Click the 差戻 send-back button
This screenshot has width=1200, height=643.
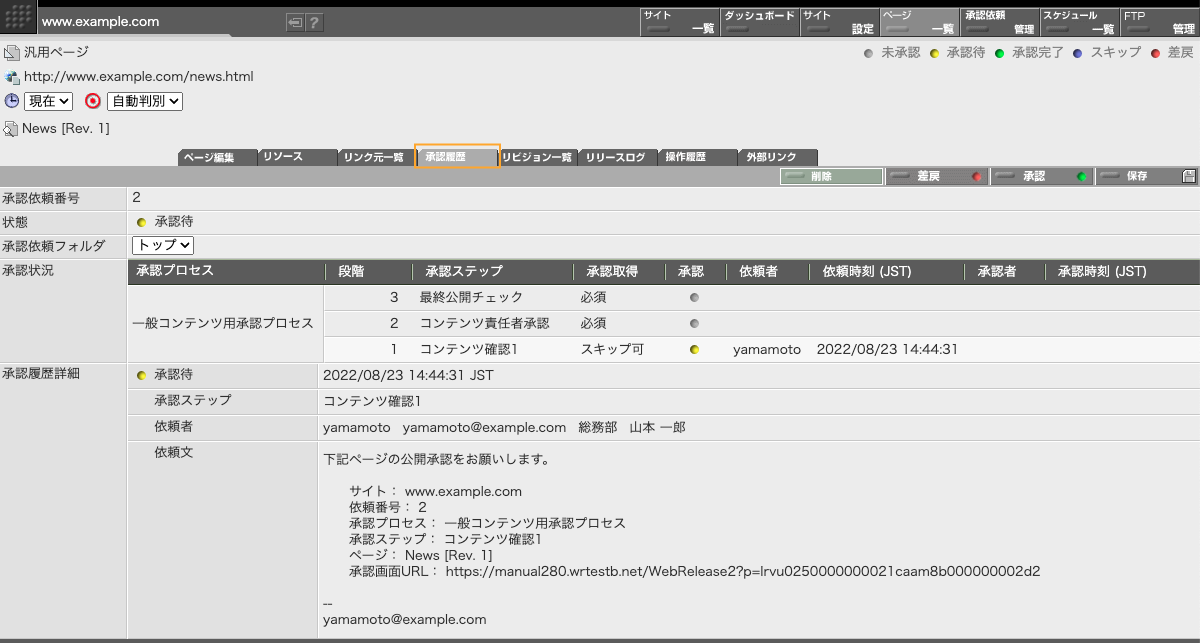tap(935, 176)
